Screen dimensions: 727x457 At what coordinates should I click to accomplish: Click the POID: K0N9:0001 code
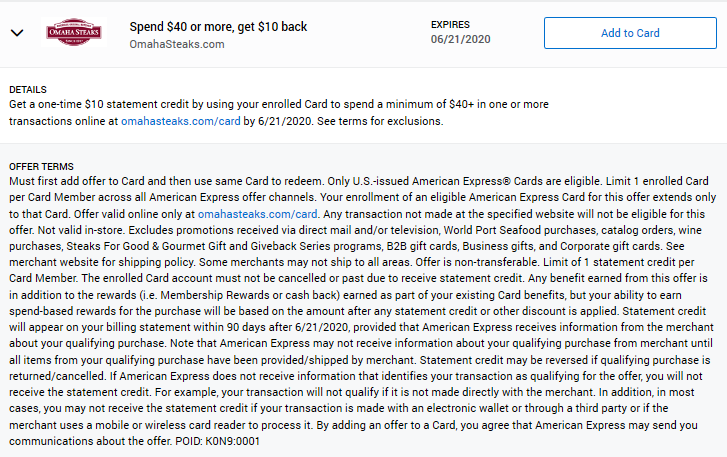[x=217, y=441]
